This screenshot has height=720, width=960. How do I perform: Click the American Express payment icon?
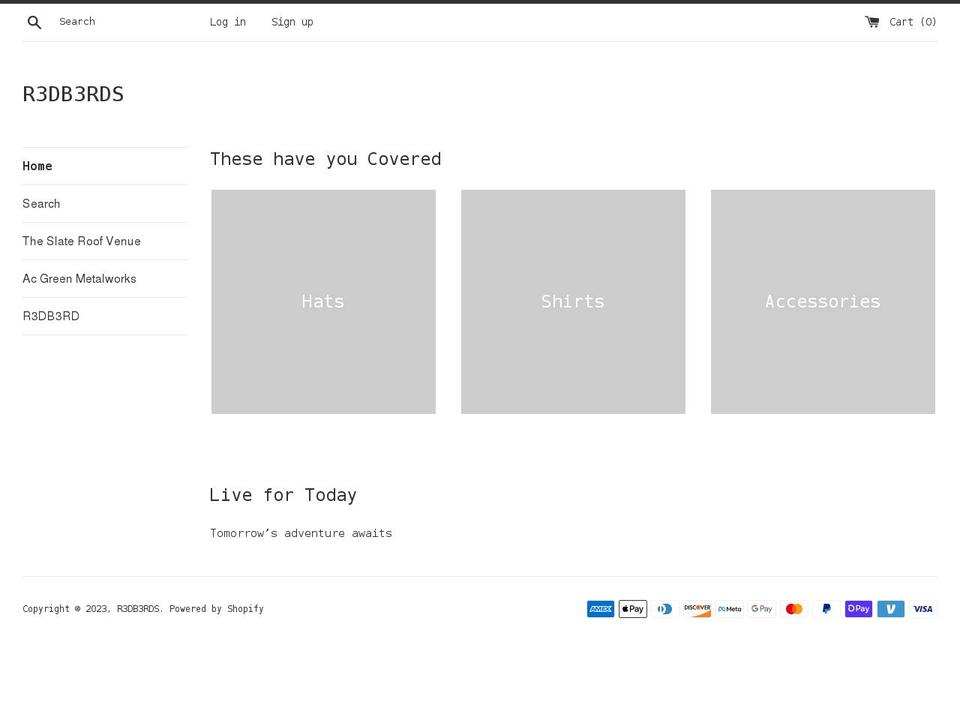pyautogui.click(x=601, y=609)
